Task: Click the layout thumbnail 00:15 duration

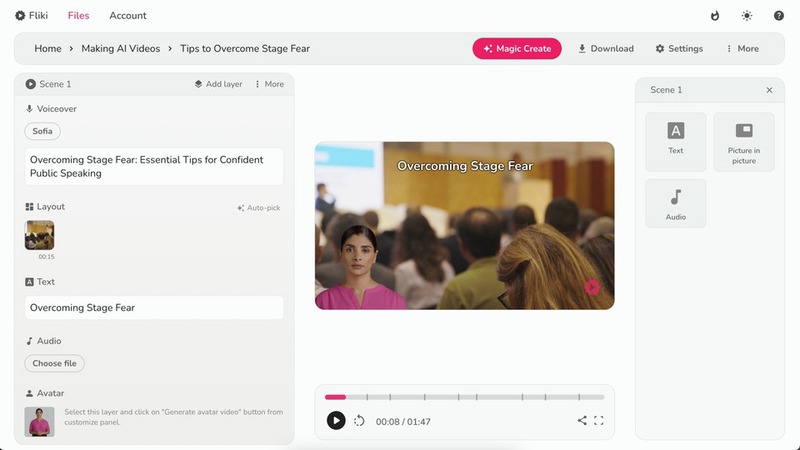Action: pyautogui.click(x=46, y=257)
